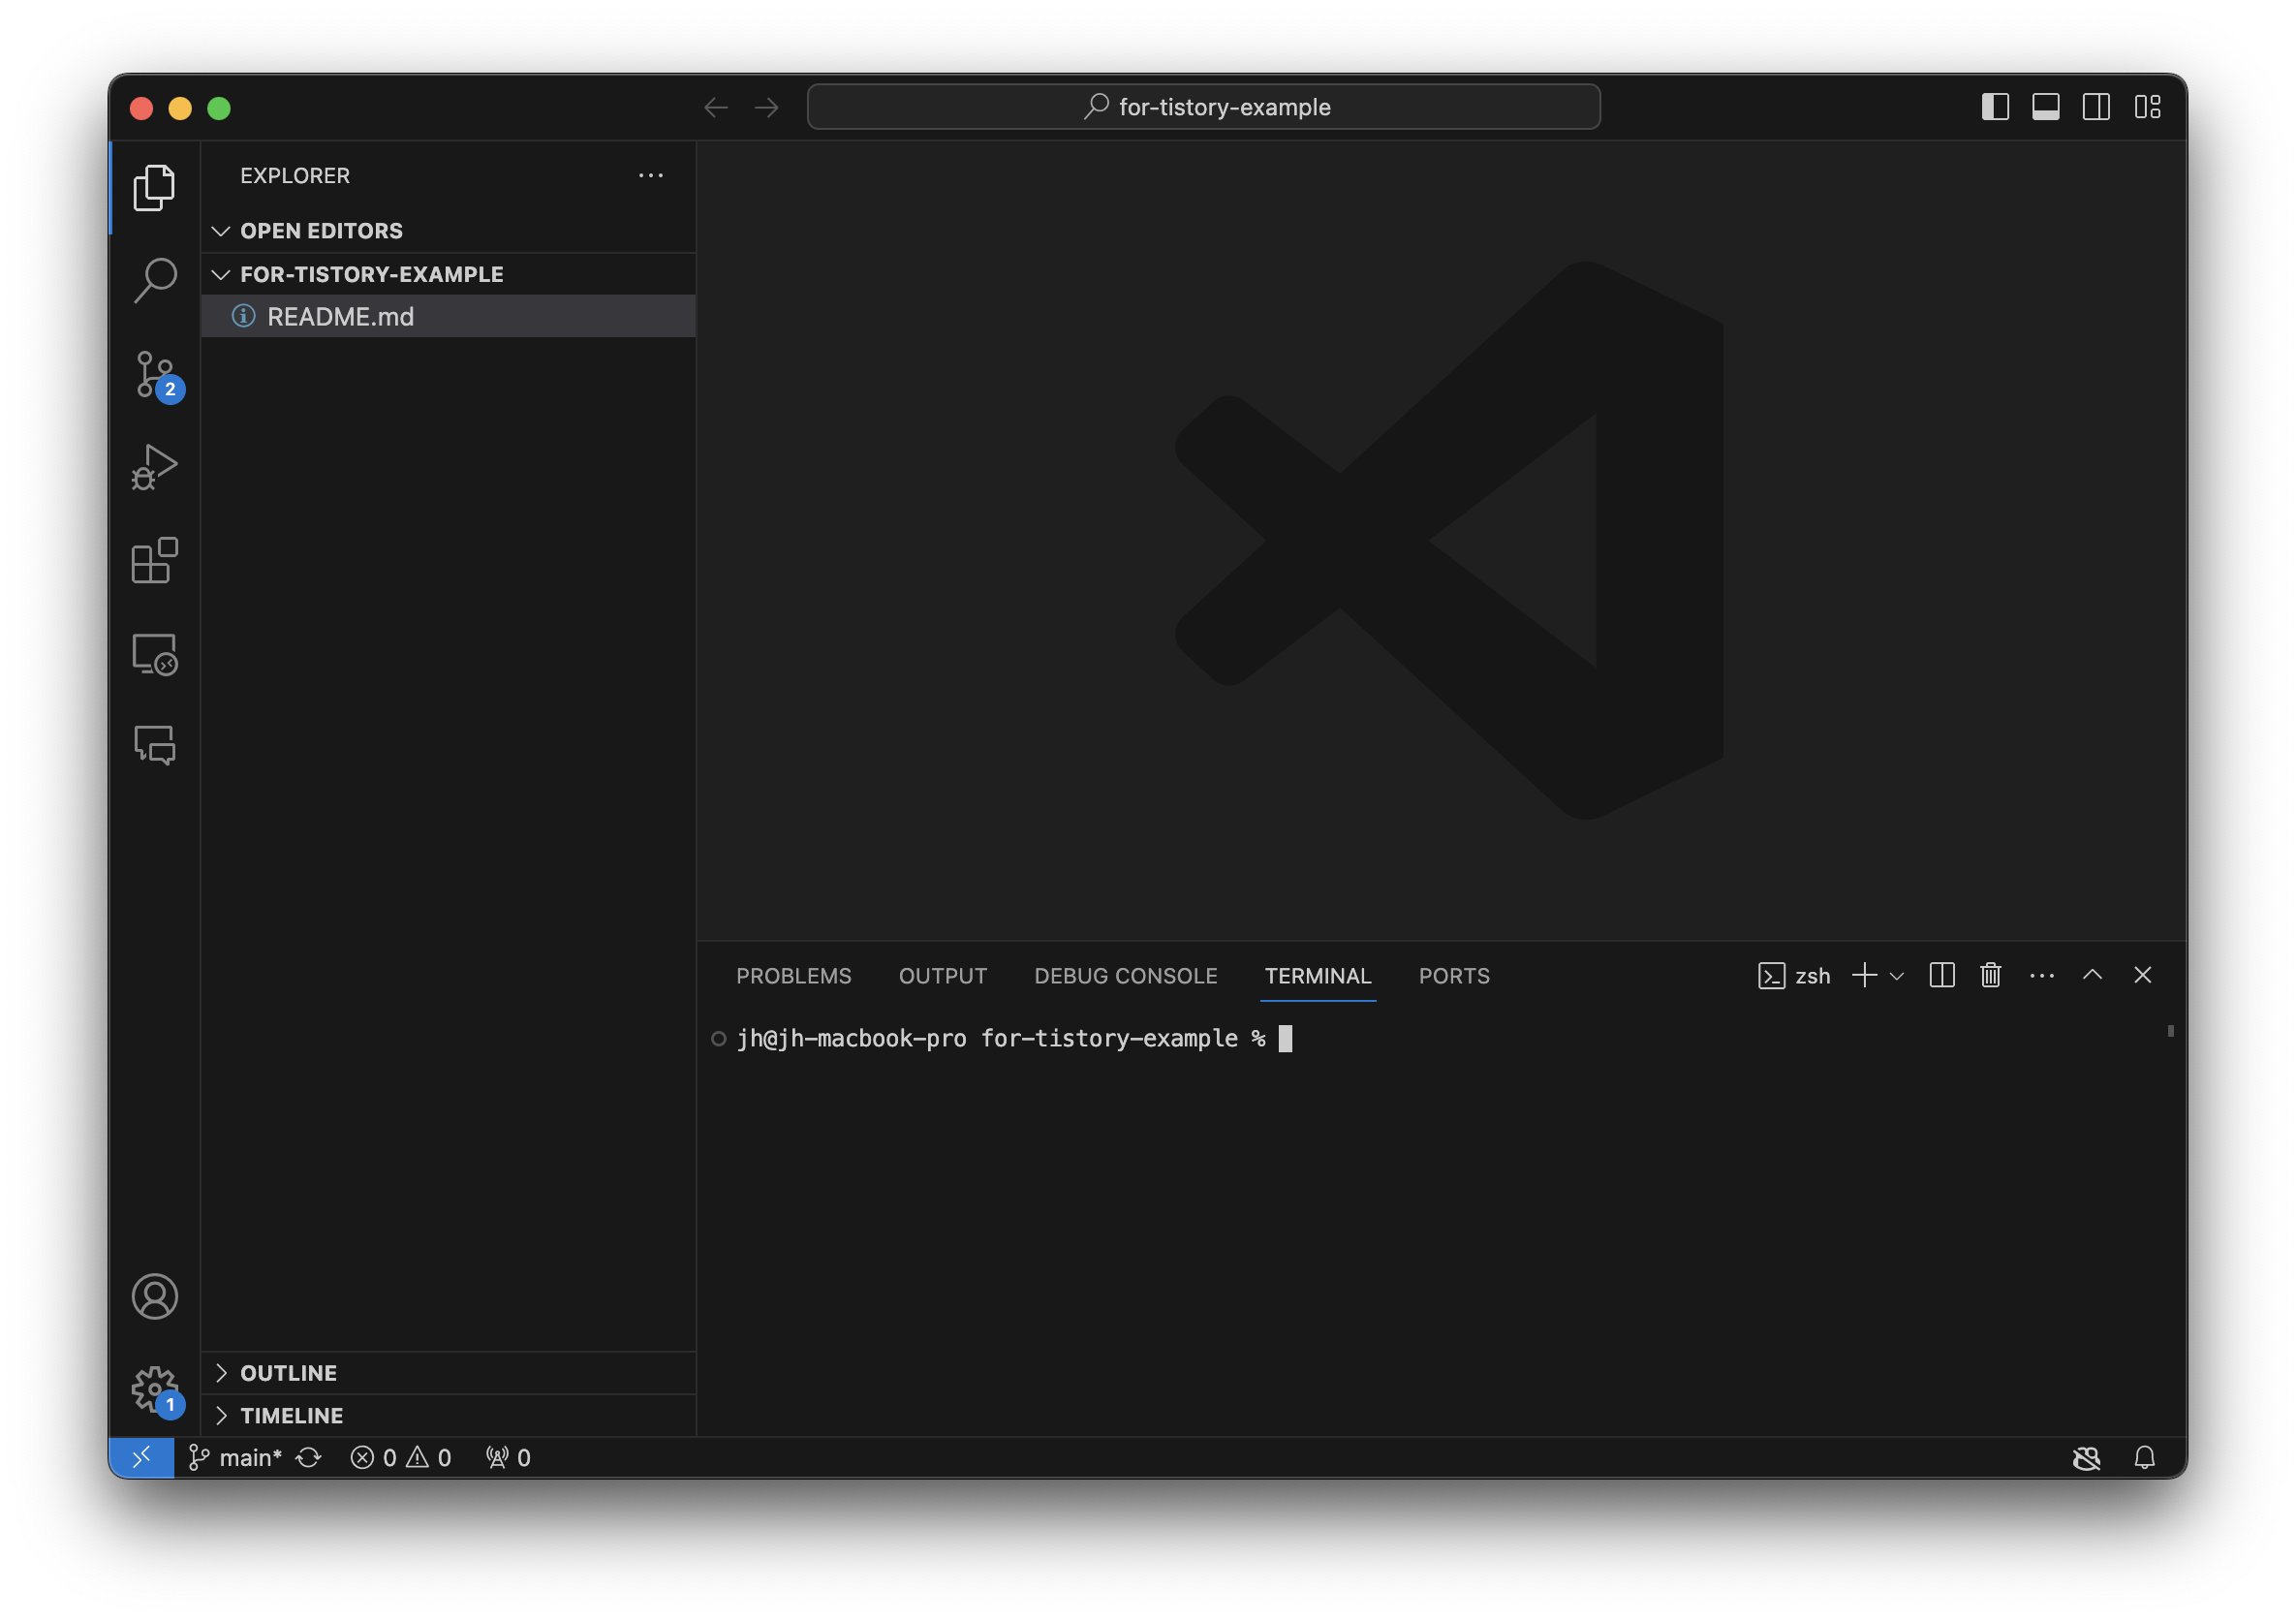Open the new terminal profile dropdown arrow

tap(1897, 976)
